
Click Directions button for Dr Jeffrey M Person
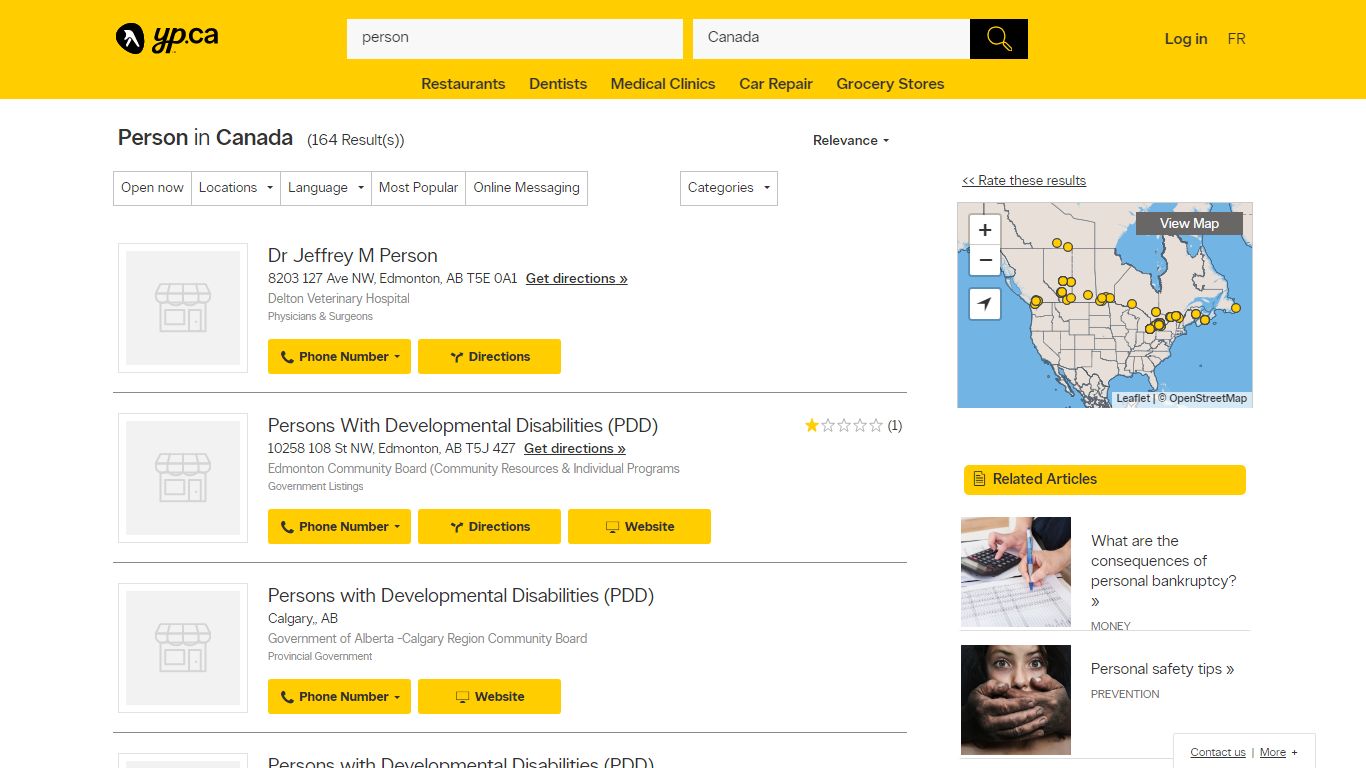coord(489,357)
